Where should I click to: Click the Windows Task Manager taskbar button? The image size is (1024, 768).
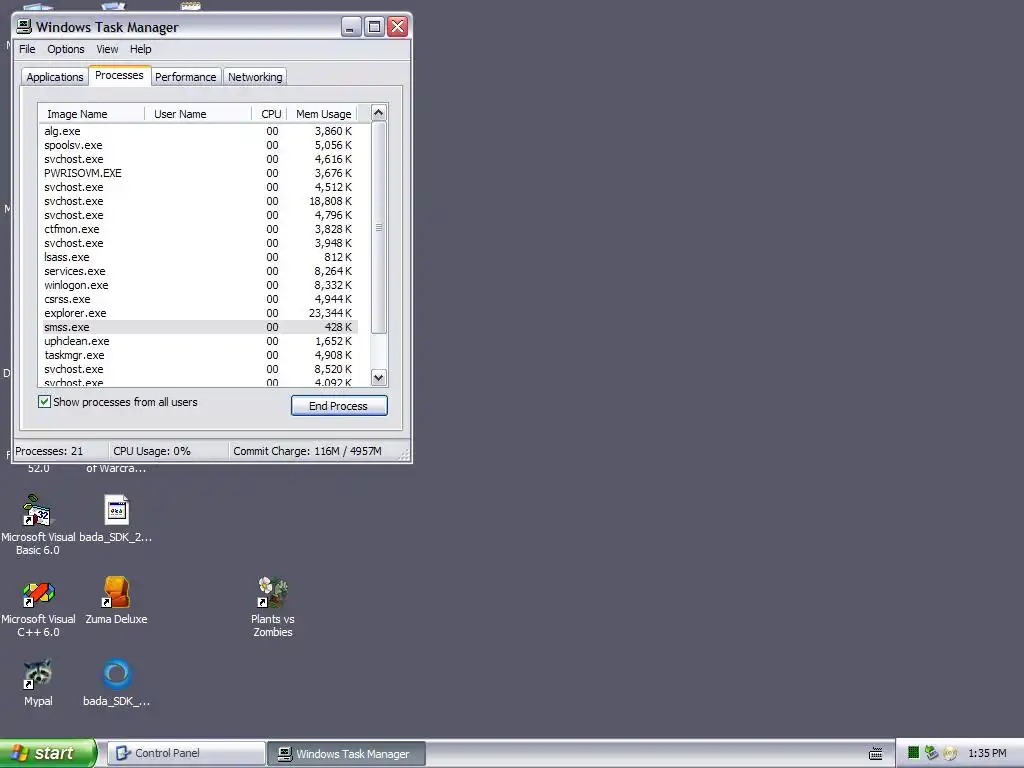347,754
